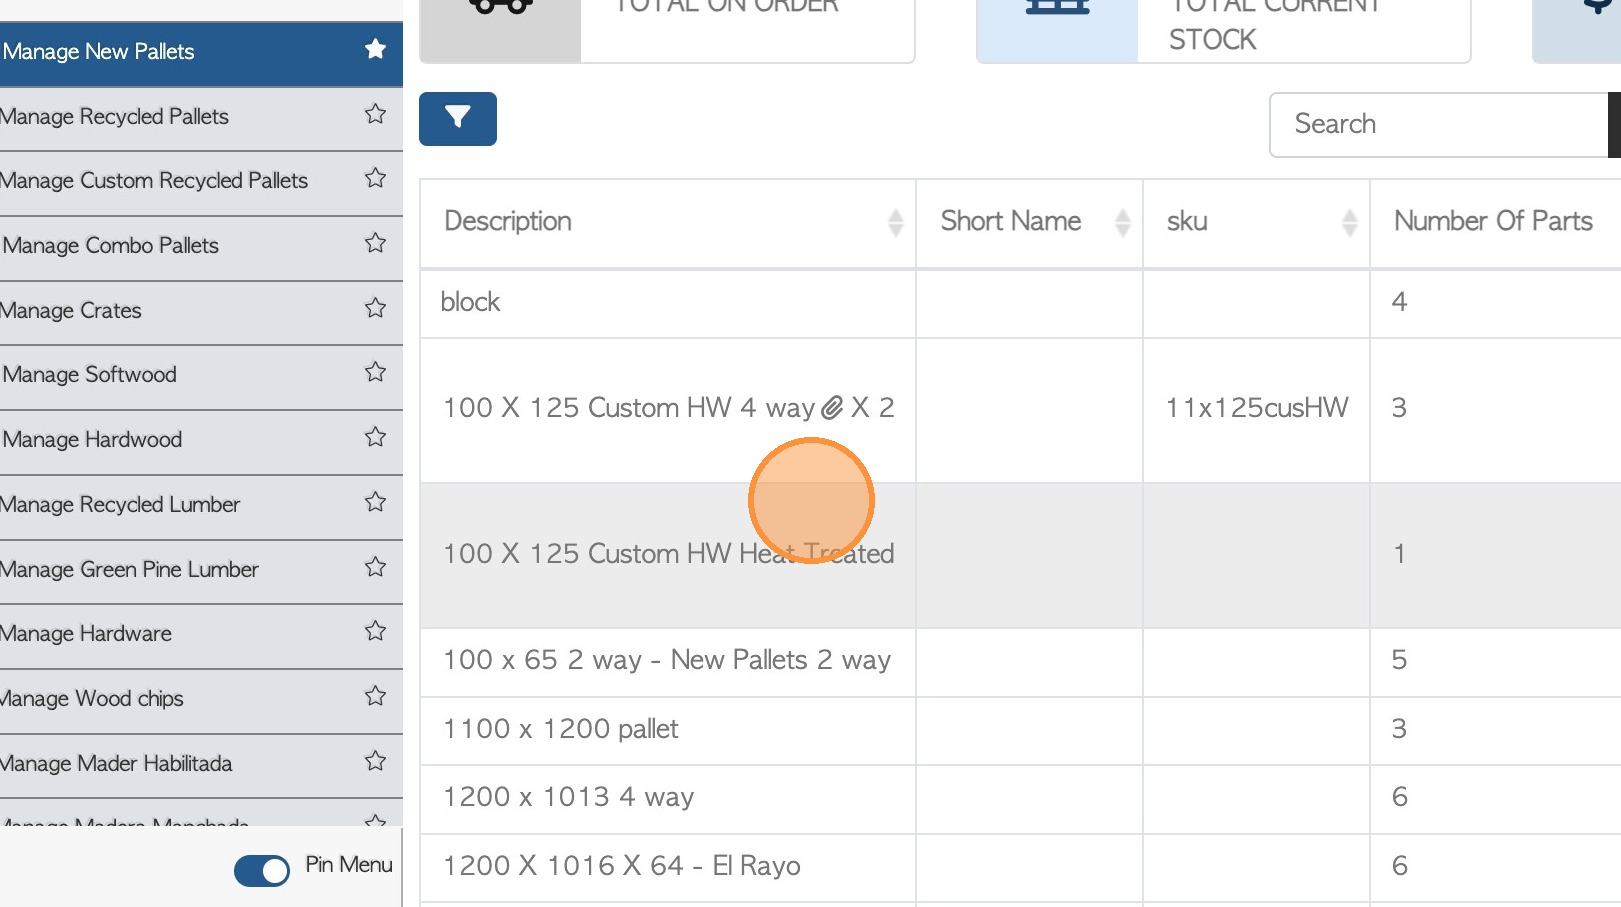Click the star beside Manage Crates

coord(375,308)
